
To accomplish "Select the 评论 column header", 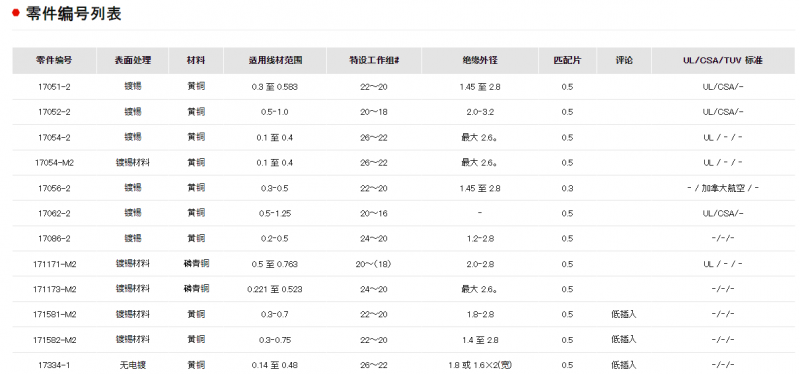I will (623, 60).
